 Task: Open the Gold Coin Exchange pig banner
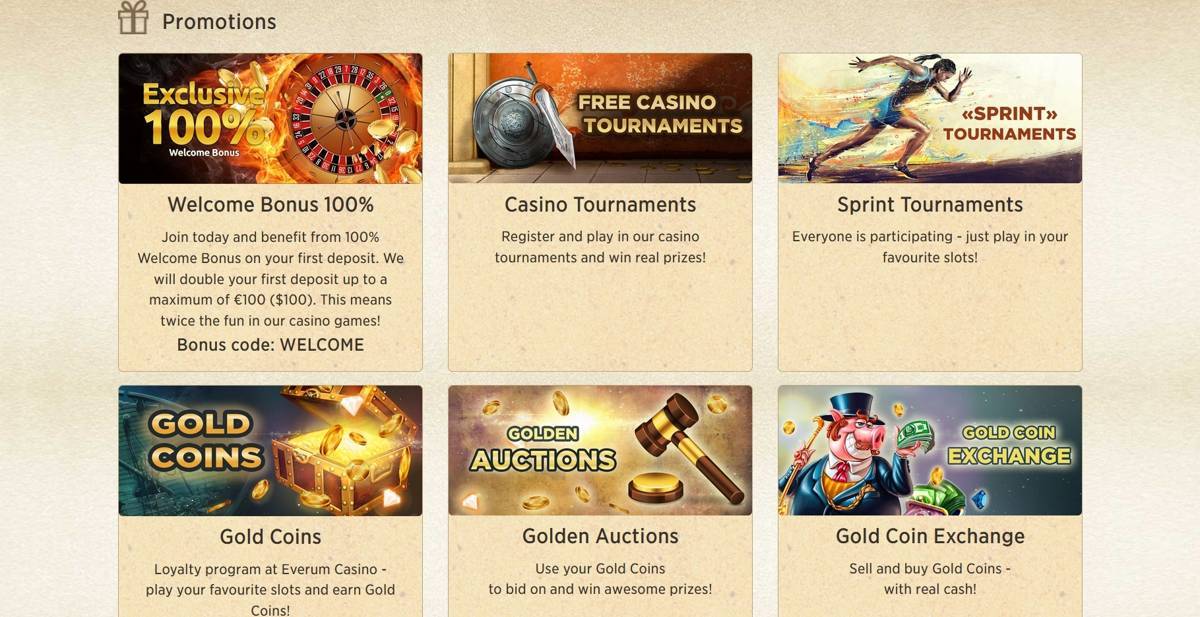point(930,450)
